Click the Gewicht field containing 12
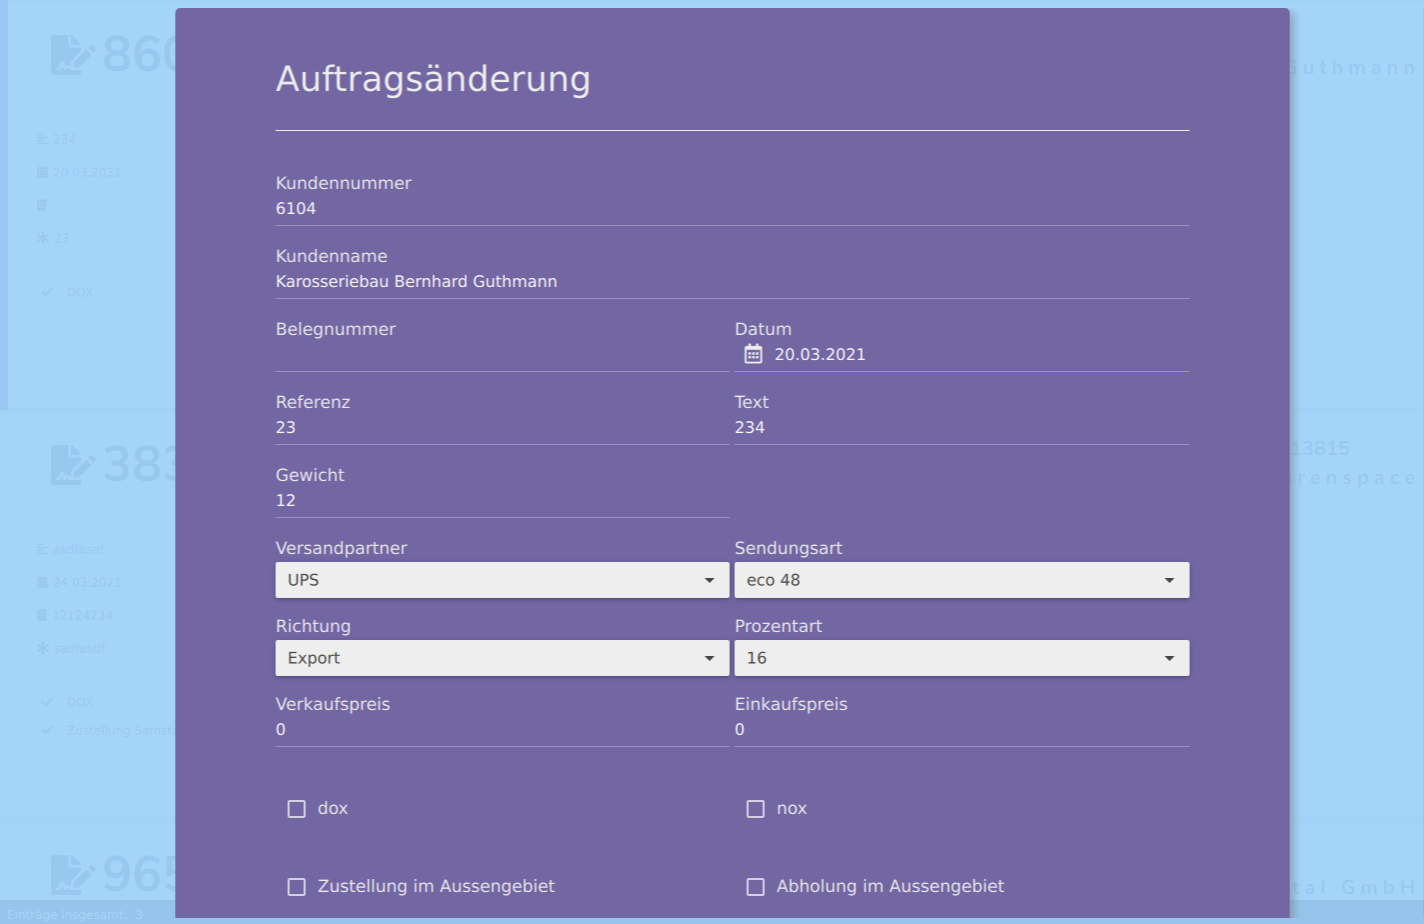Viewport: 1424px width, 924px height. coord(501,501)
